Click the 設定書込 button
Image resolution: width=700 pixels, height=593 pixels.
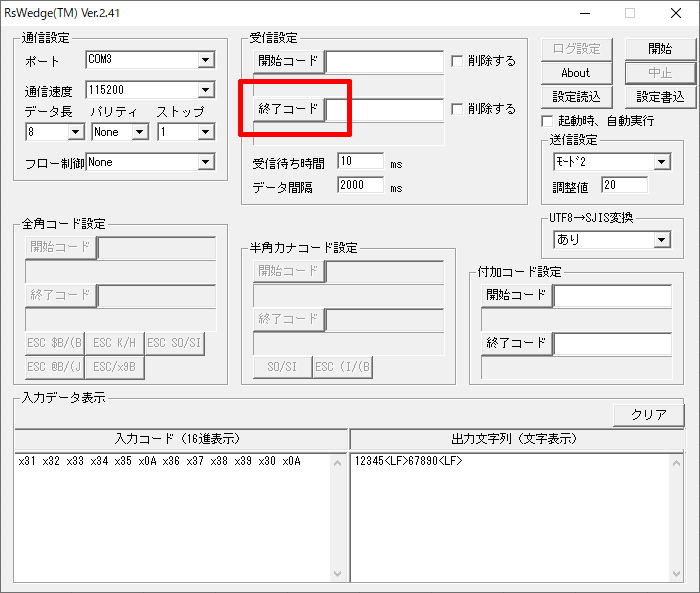point(660,97)
